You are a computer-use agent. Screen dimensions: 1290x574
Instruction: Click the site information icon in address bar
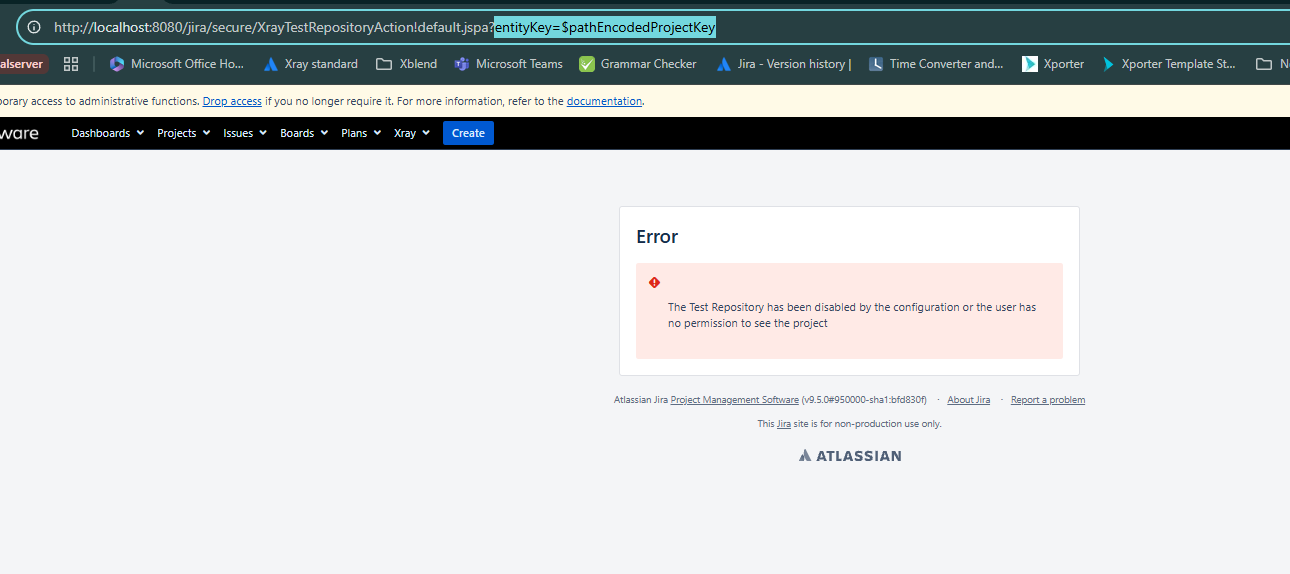click(34, 27)
